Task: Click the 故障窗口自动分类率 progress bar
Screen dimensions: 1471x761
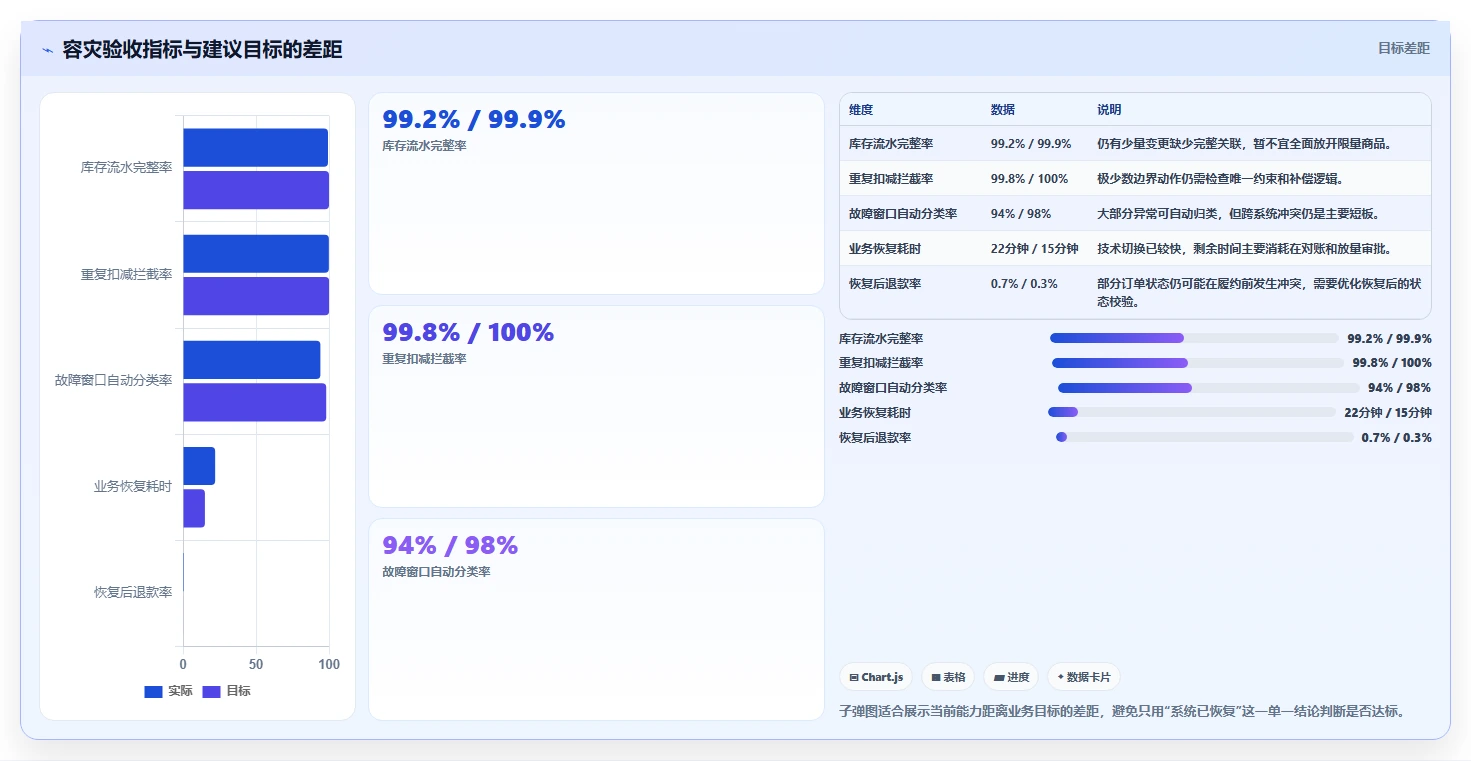Action: click(1208, 388)
